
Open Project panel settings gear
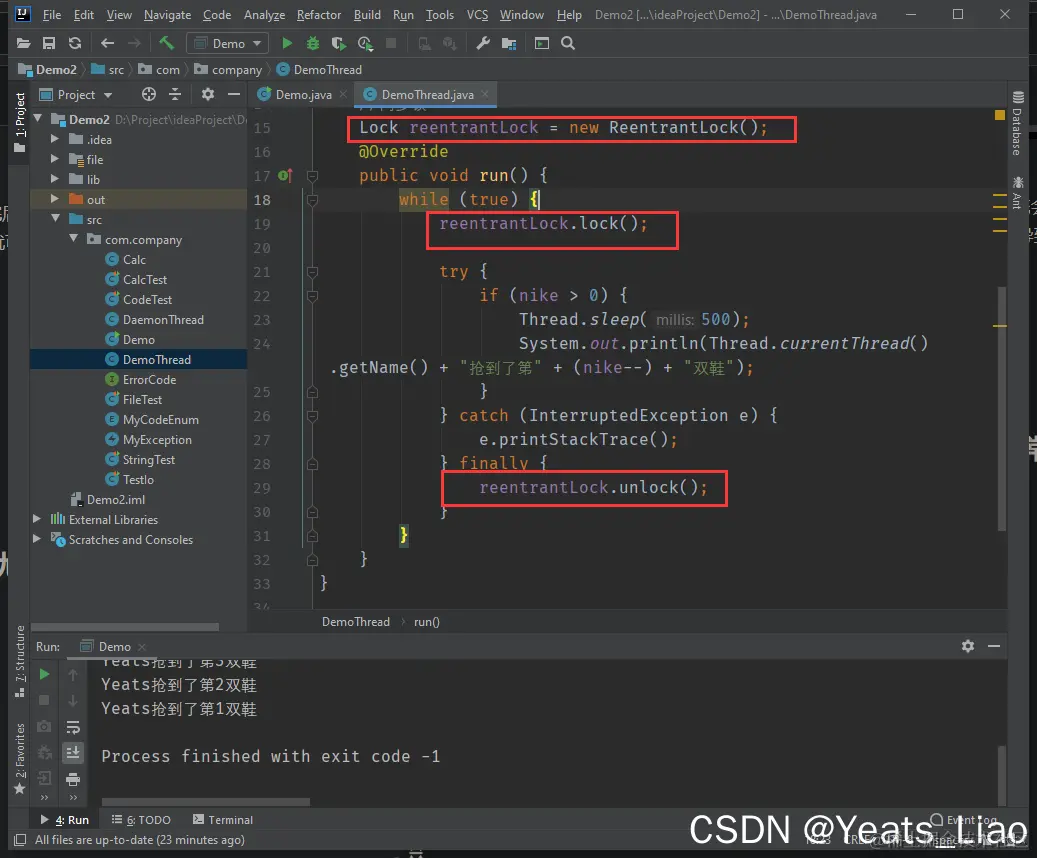(x=208, y=95)
